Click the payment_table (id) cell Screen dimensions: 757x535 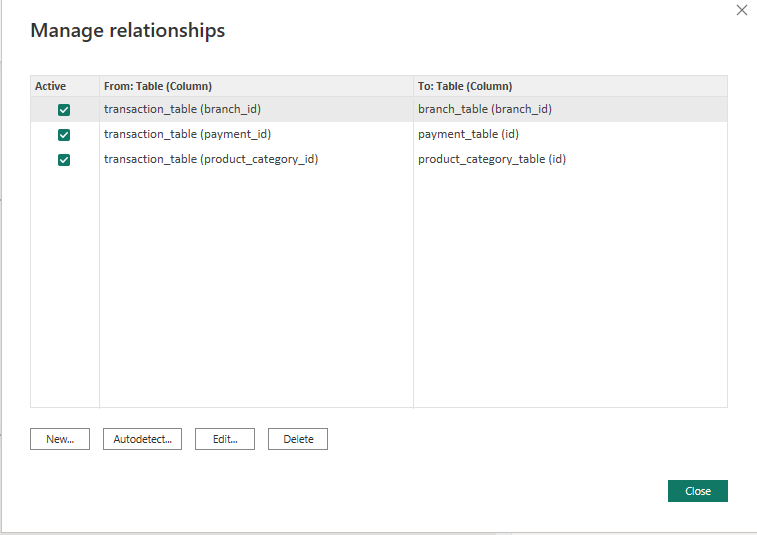(468, 134)
